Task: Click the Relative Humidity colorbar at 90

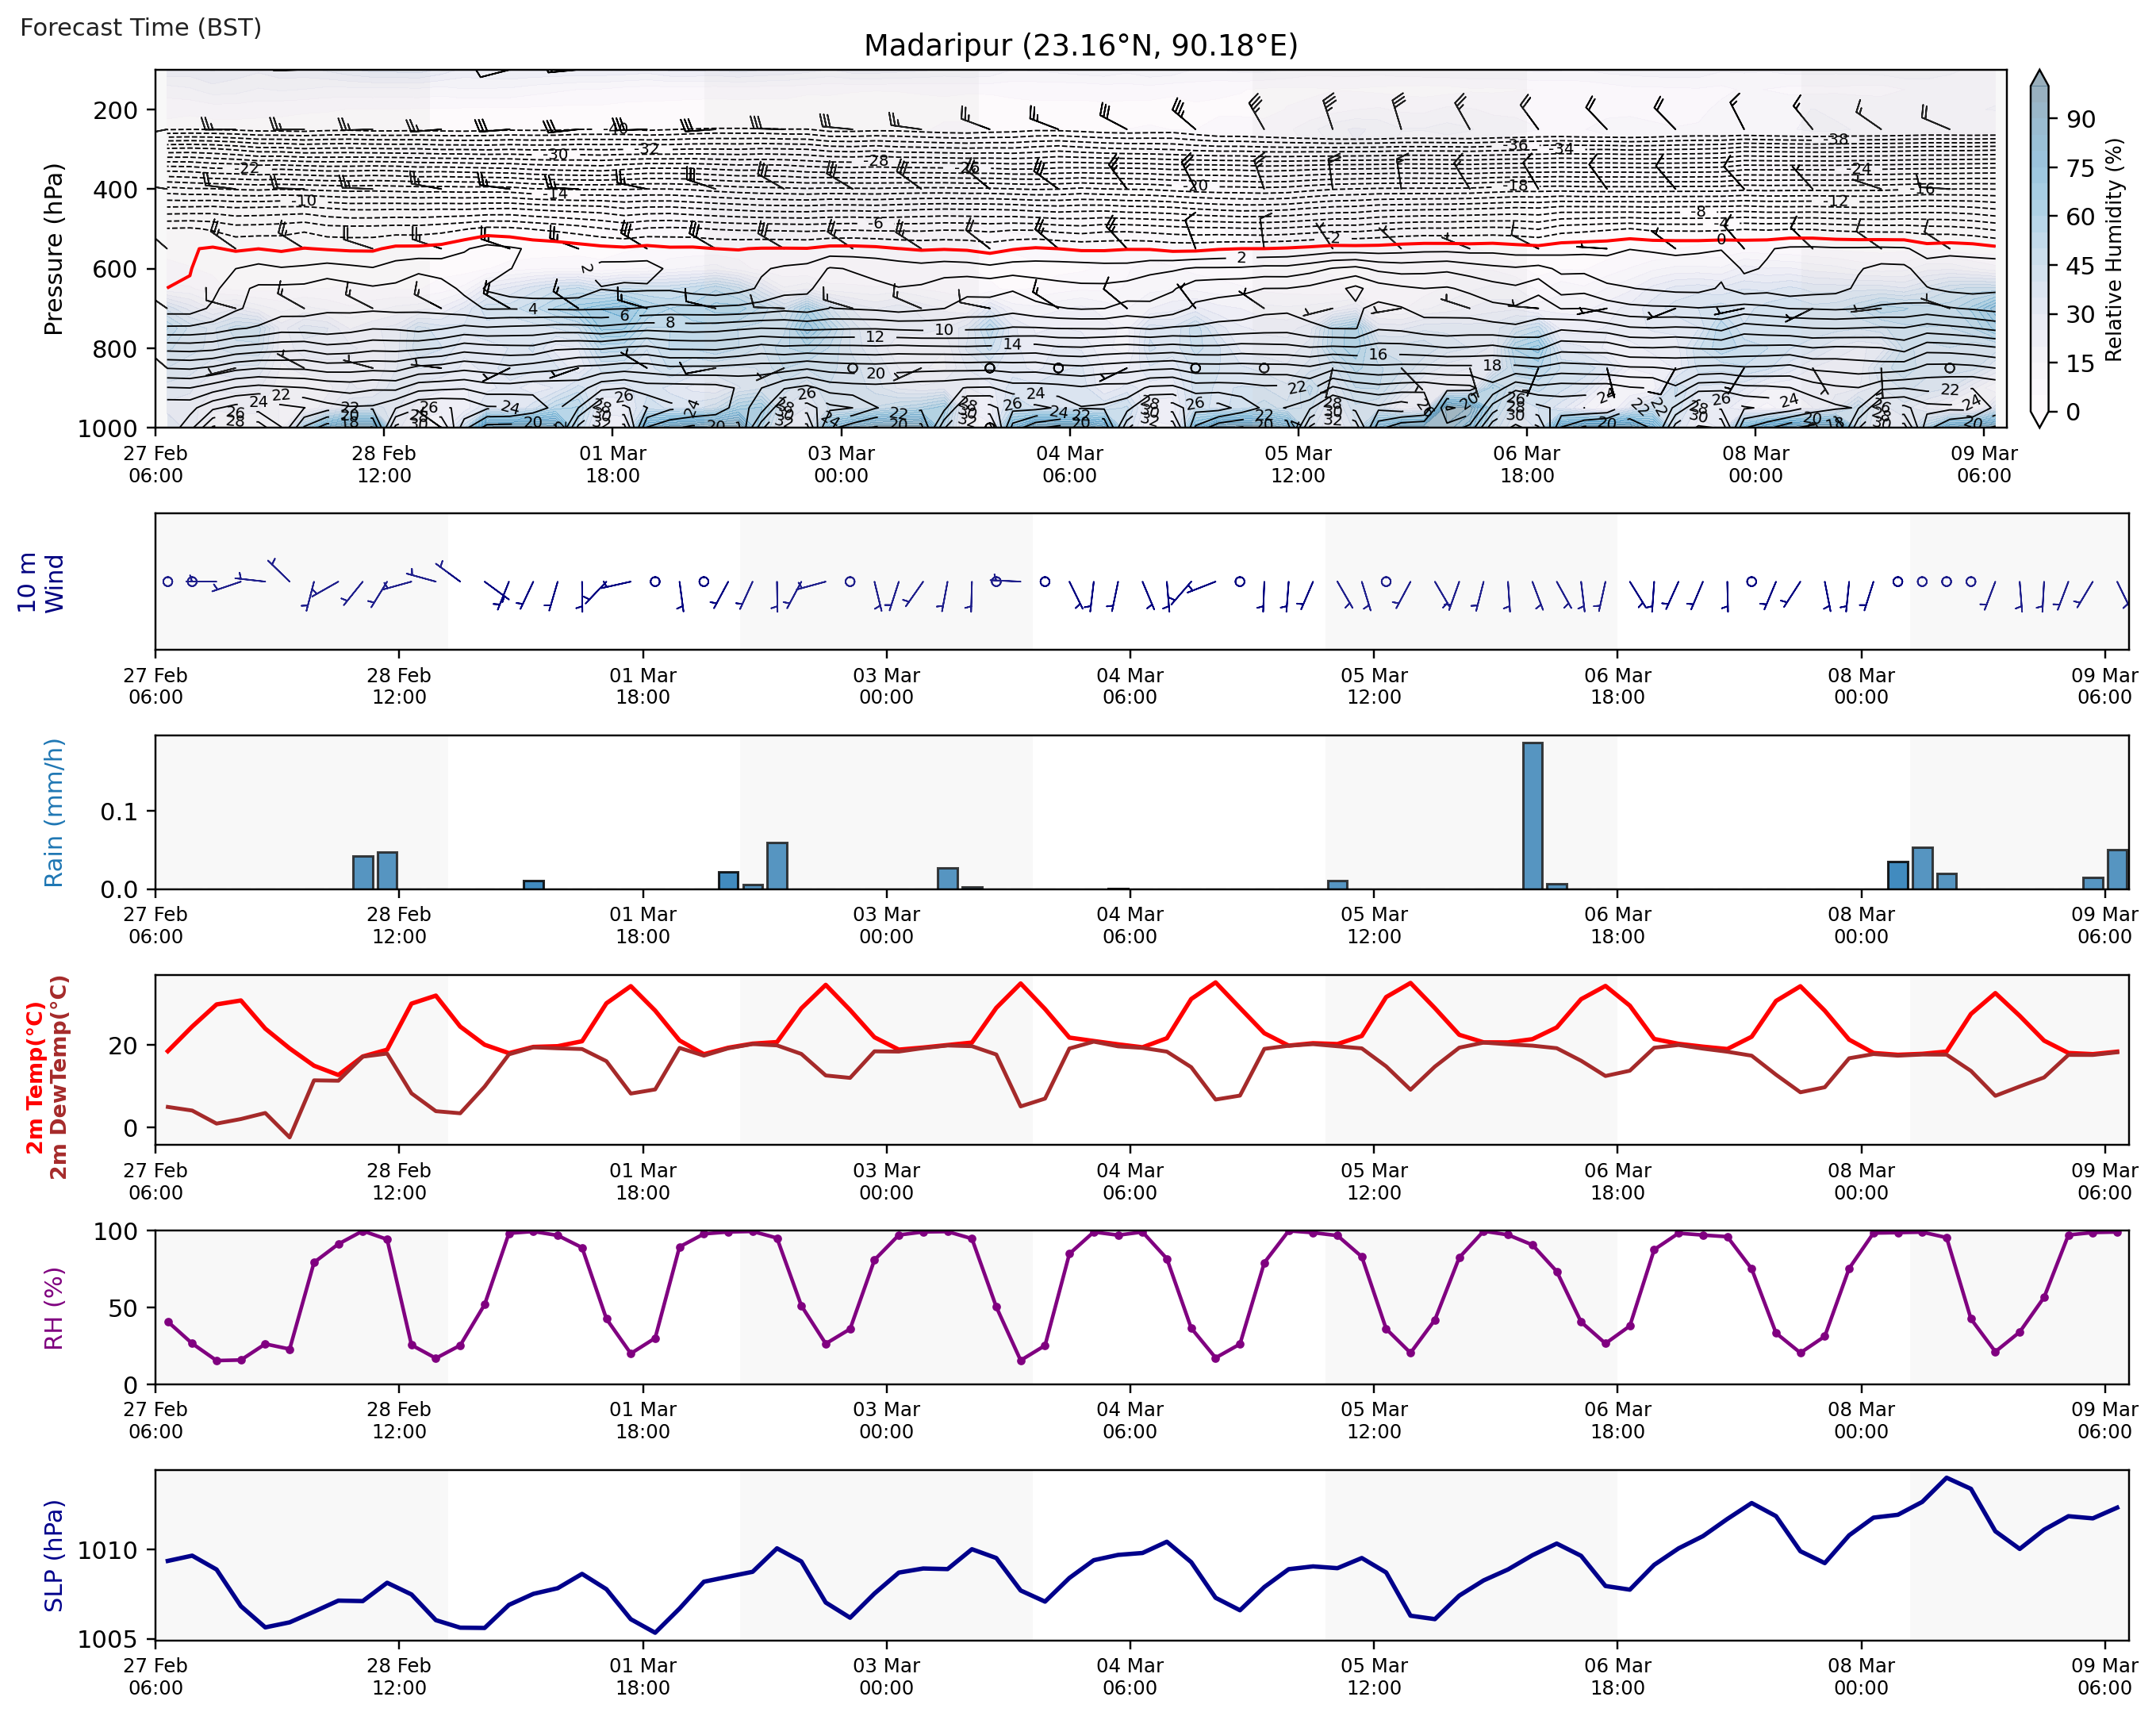Action: tap(2039, 119)
